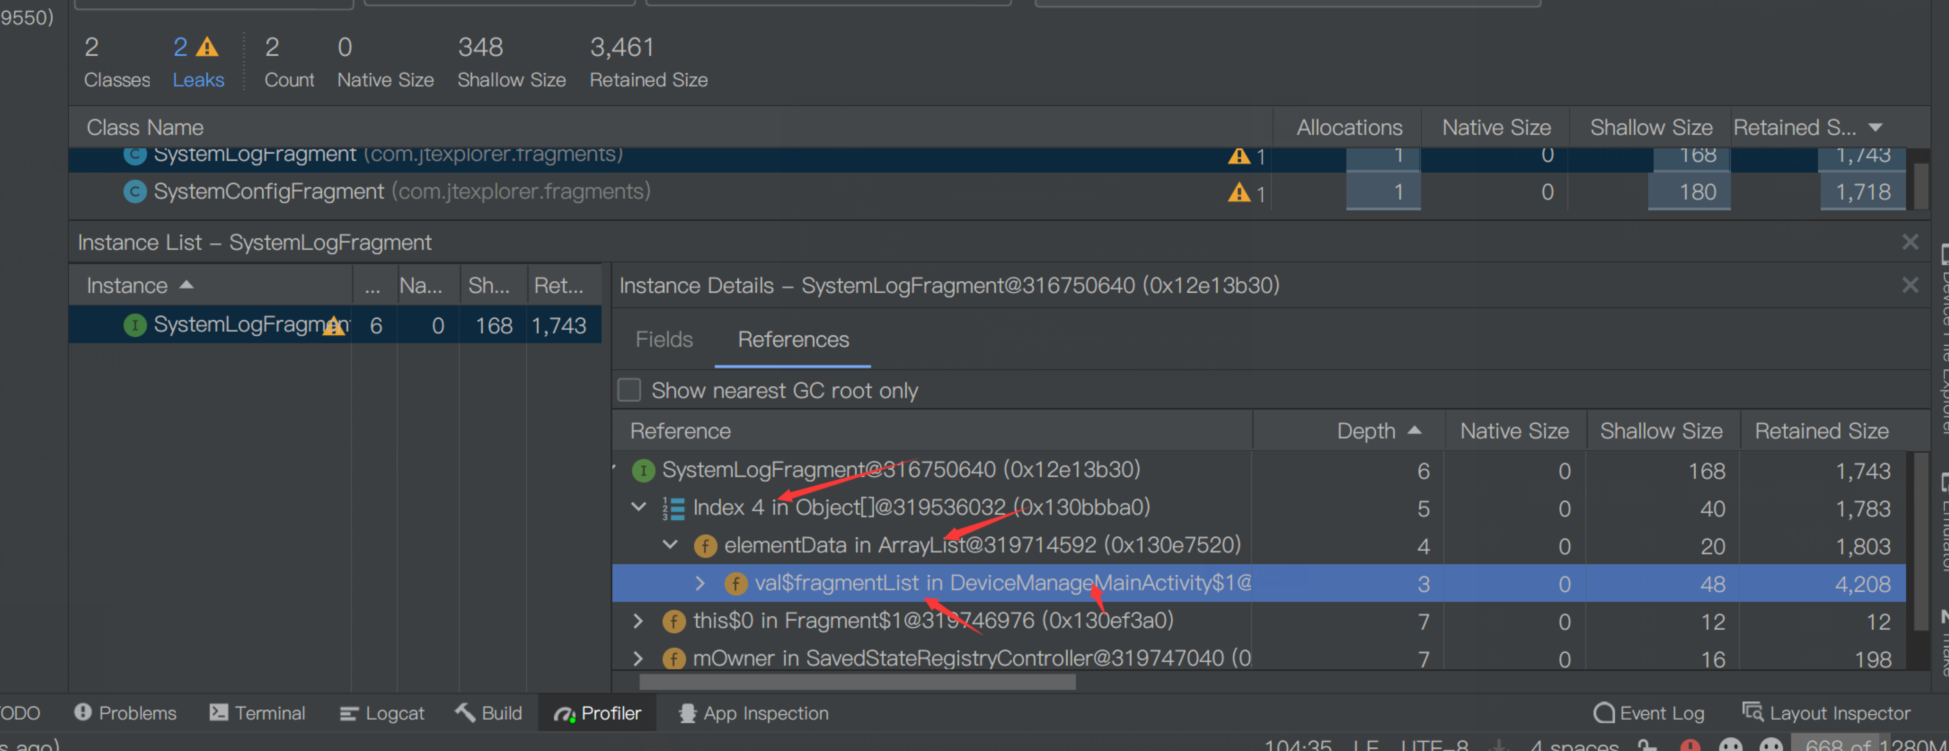
Task: Click retained size value 198
Action: pos(1872,659)
